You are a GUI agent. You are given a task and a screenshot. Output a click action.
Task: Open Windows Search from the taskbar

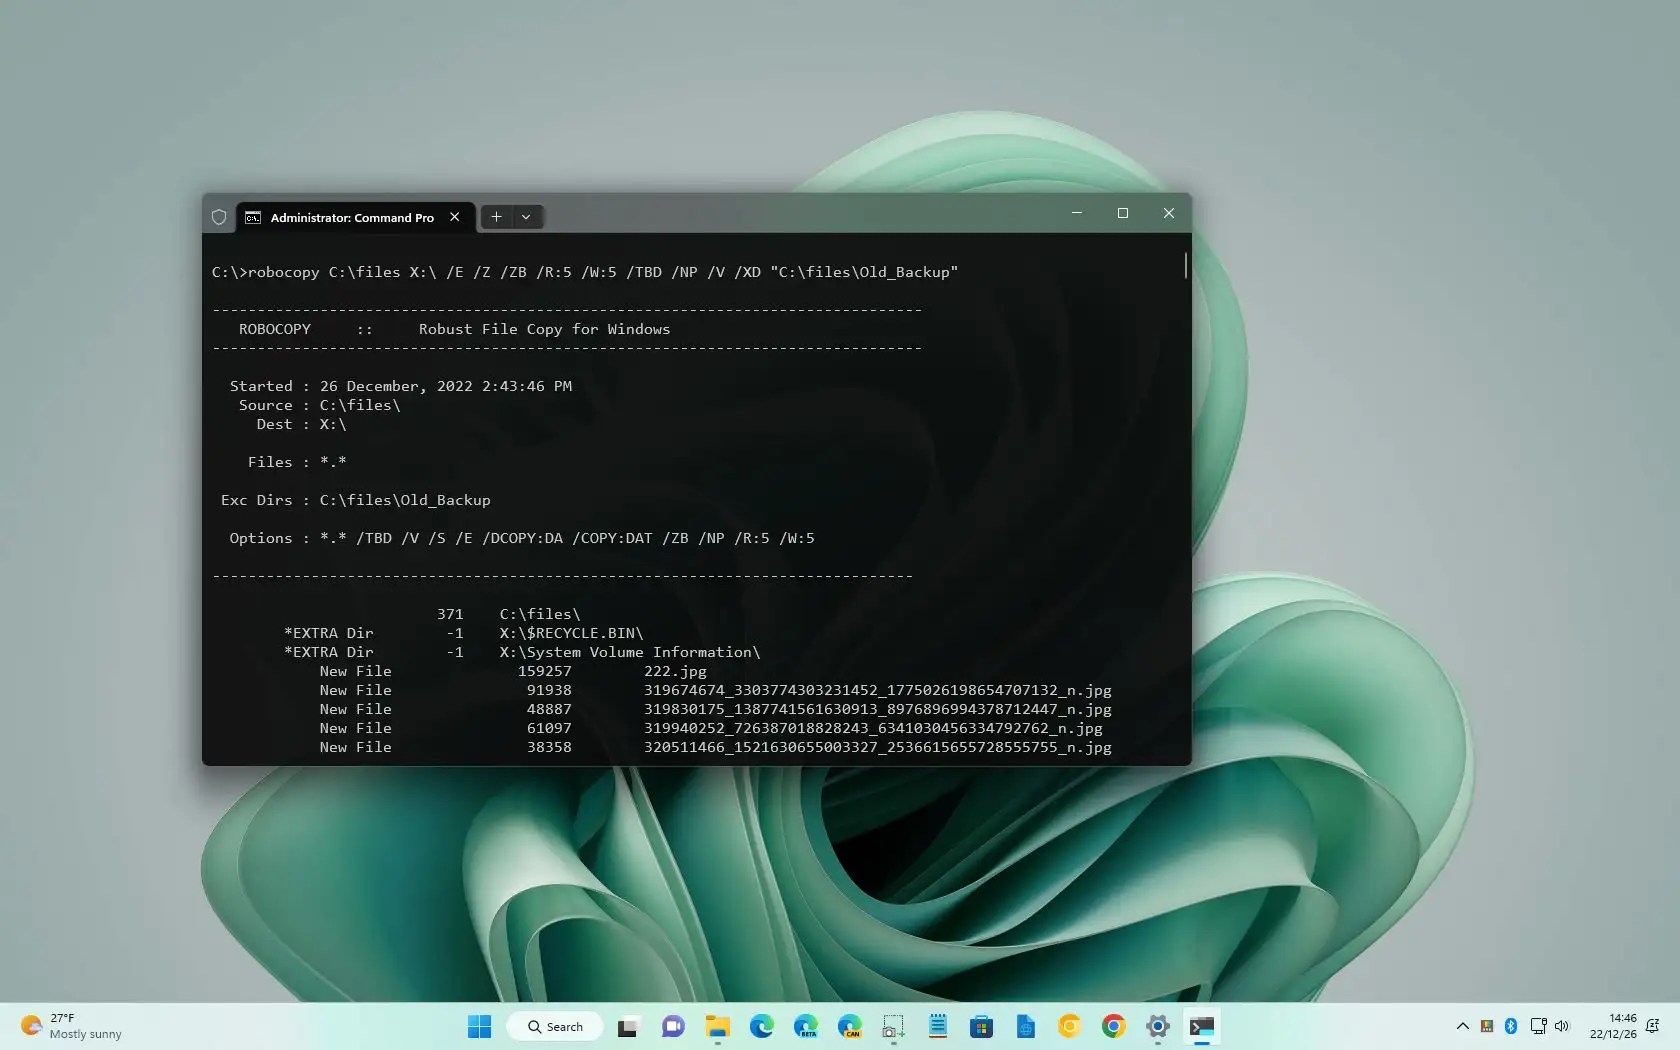click(555, 1026)
